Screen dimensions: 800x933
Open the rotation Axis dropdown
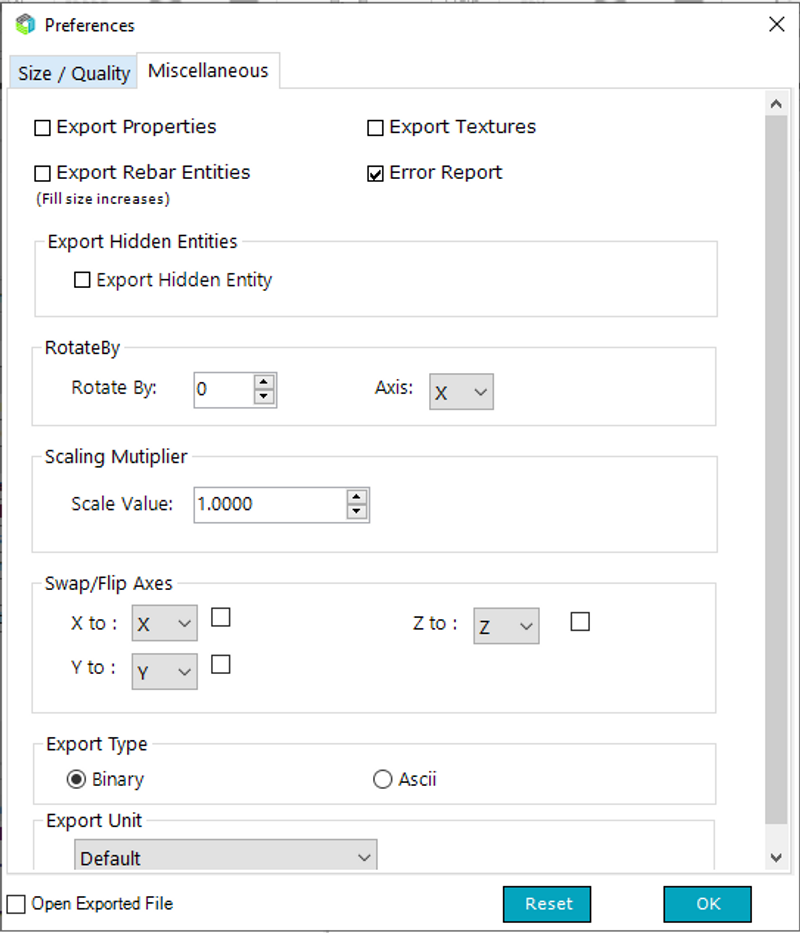click(461, 392)
